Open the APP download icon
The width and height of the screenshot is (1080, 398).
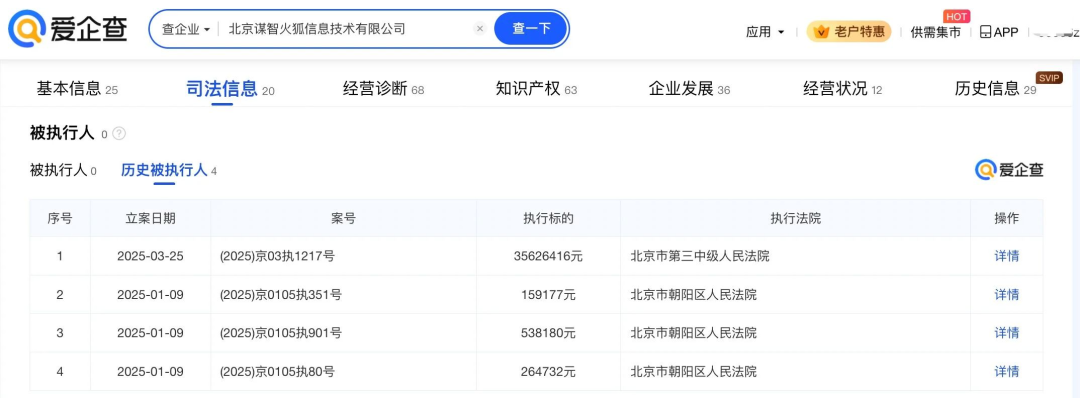[998, 32]
